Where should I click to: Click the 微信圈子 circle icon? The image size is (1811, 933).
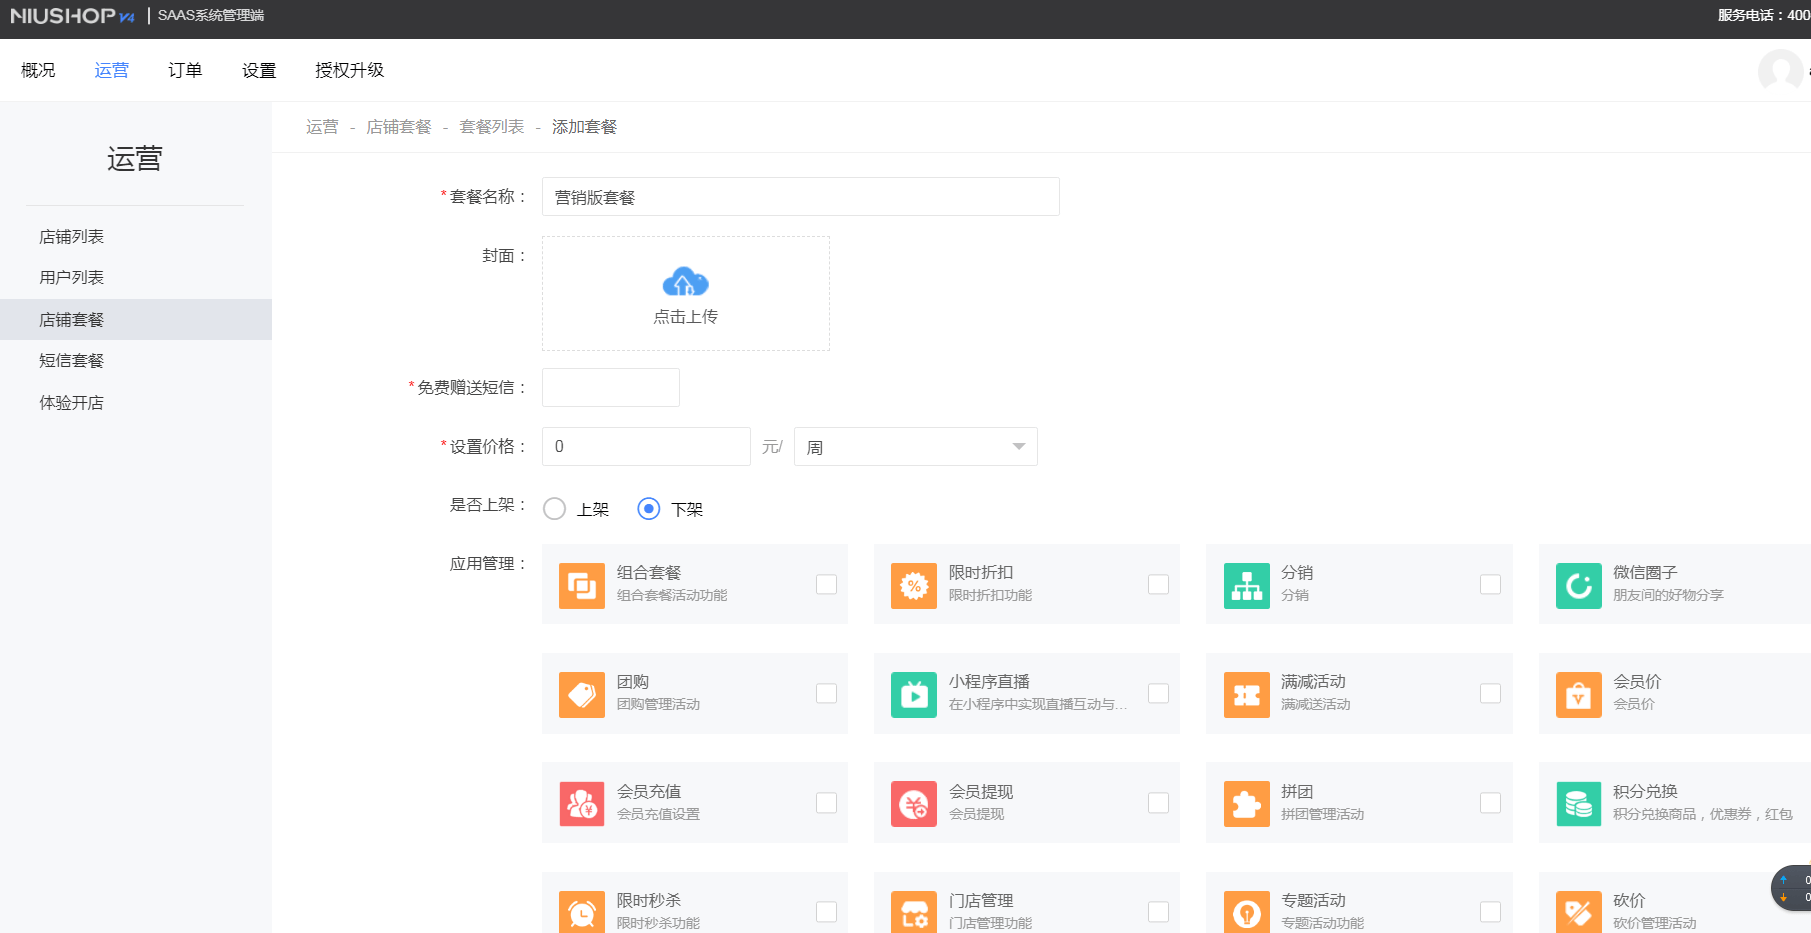(1578, 585)
